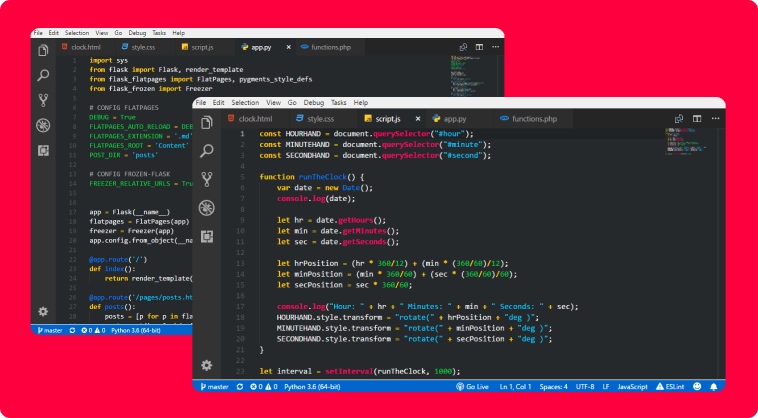The height and width of the screenshot is (418, 758).
Task: Start Go Live server
Action: [x=472, y=387]
